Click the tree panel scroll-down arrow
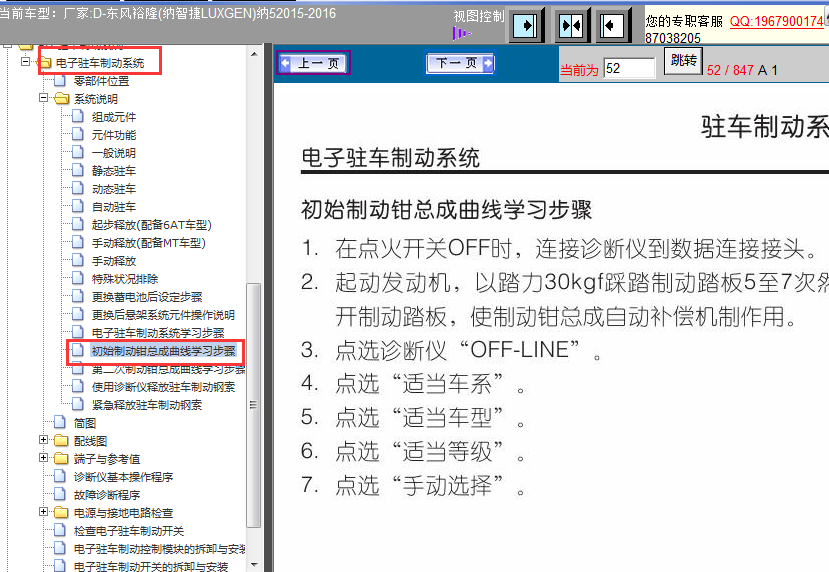This screenshot has height=572, width=829. [254, 564]
